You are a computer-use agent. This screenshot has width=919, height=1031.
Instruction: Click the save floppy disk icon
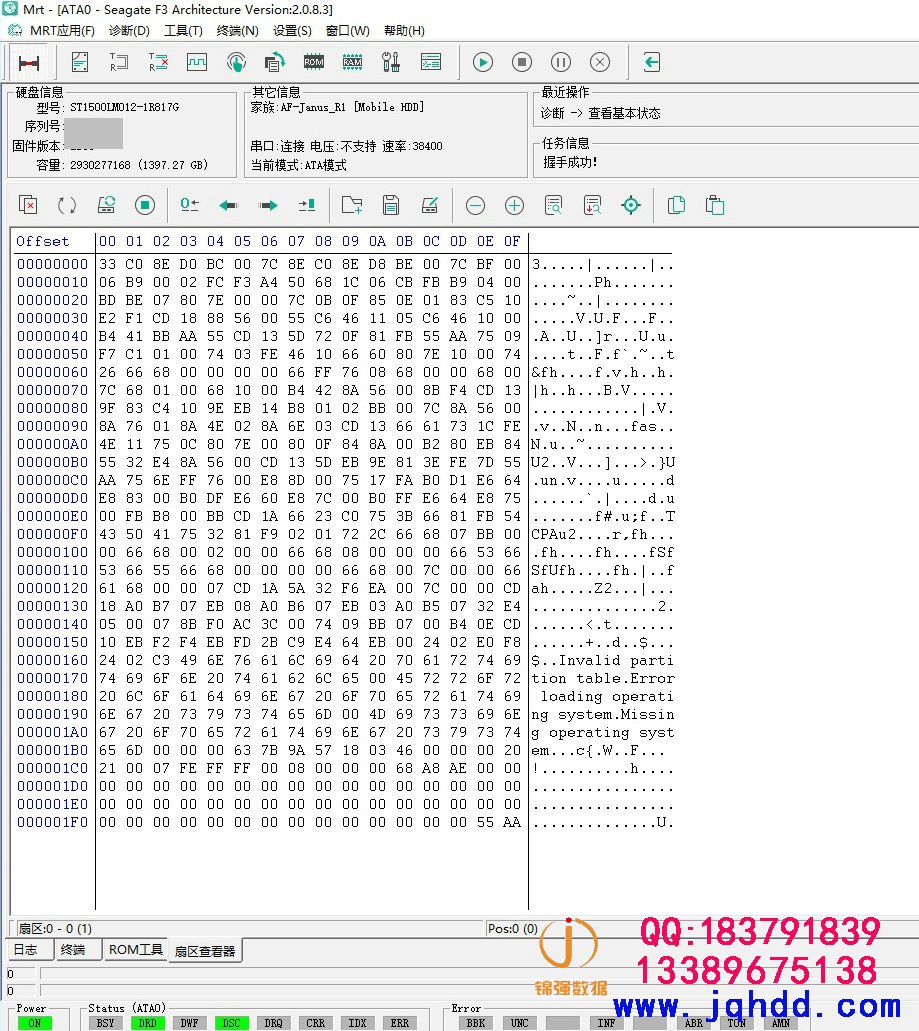coord(391,205)
